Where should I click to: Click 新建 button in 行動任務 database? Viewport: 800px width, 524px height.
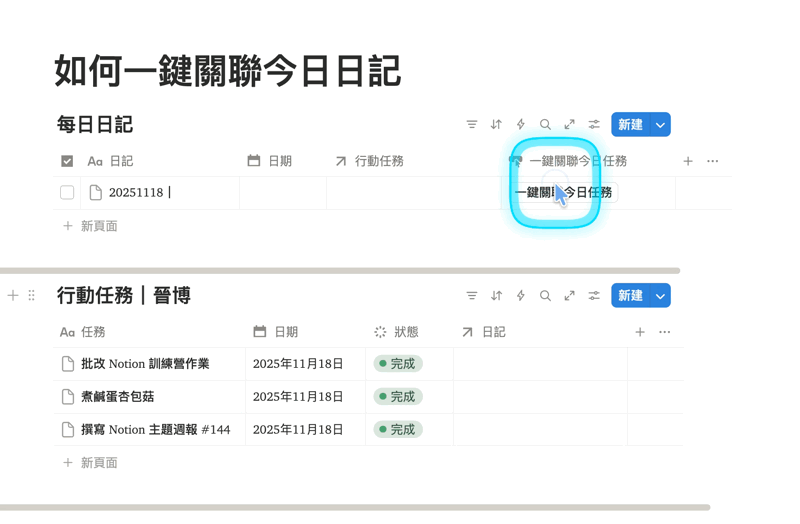click(x=630, y=296)
